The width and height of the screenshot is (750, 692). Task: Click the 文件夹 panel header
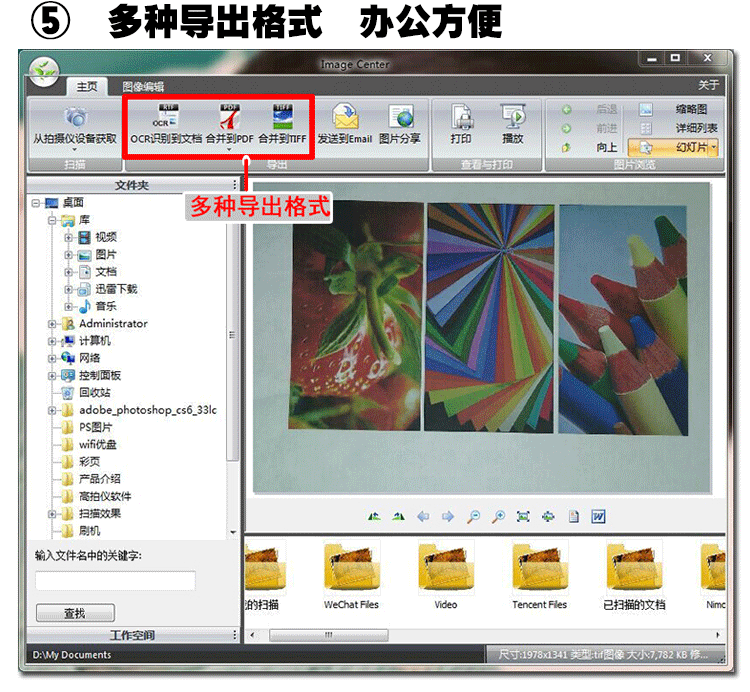pos(132,185)
